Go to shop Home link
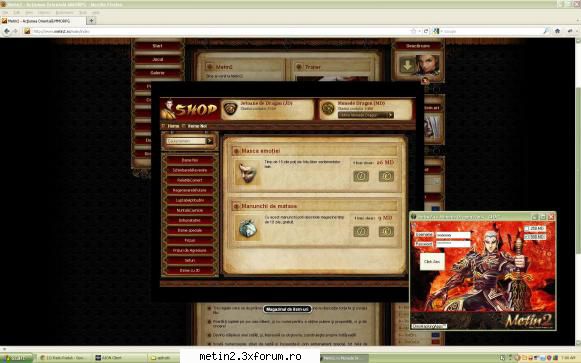Screen dimensions: 581x363 pos(173,126)
